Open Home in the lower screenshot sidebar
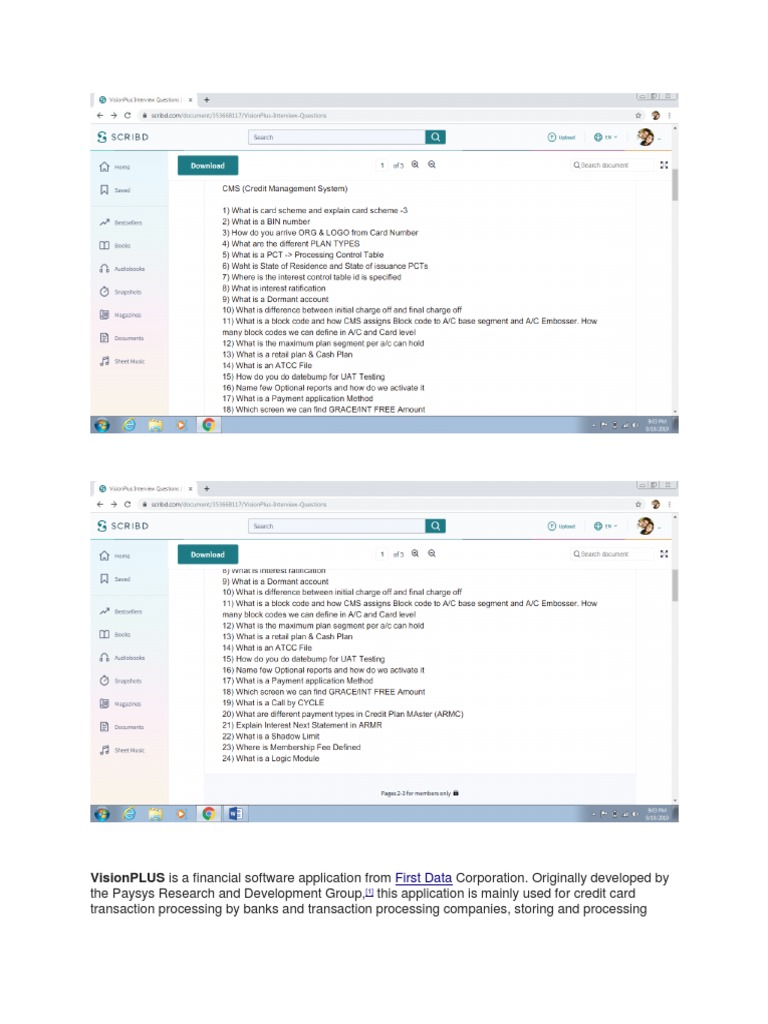Image resolution: width=768 pixels, height=1024 pixels. 115,556
